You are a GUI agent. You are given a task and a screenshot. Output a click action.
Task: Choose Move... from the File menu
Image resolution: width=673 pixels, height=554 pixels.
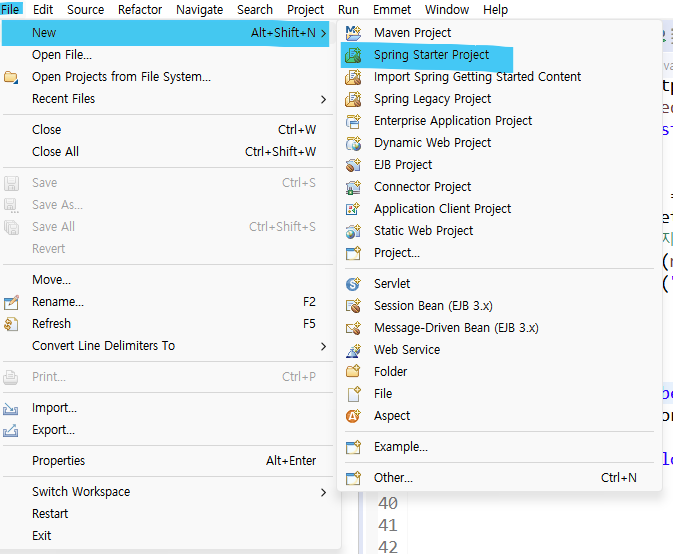[52, 280]
